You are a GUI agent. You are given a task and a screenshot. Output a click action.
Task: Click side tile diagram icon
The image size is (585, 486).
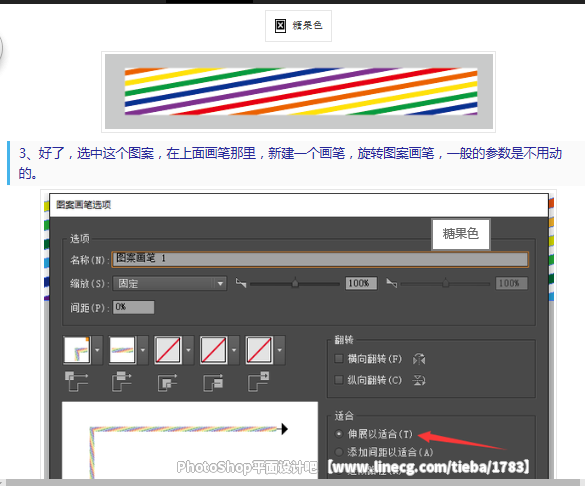[122, 381]
